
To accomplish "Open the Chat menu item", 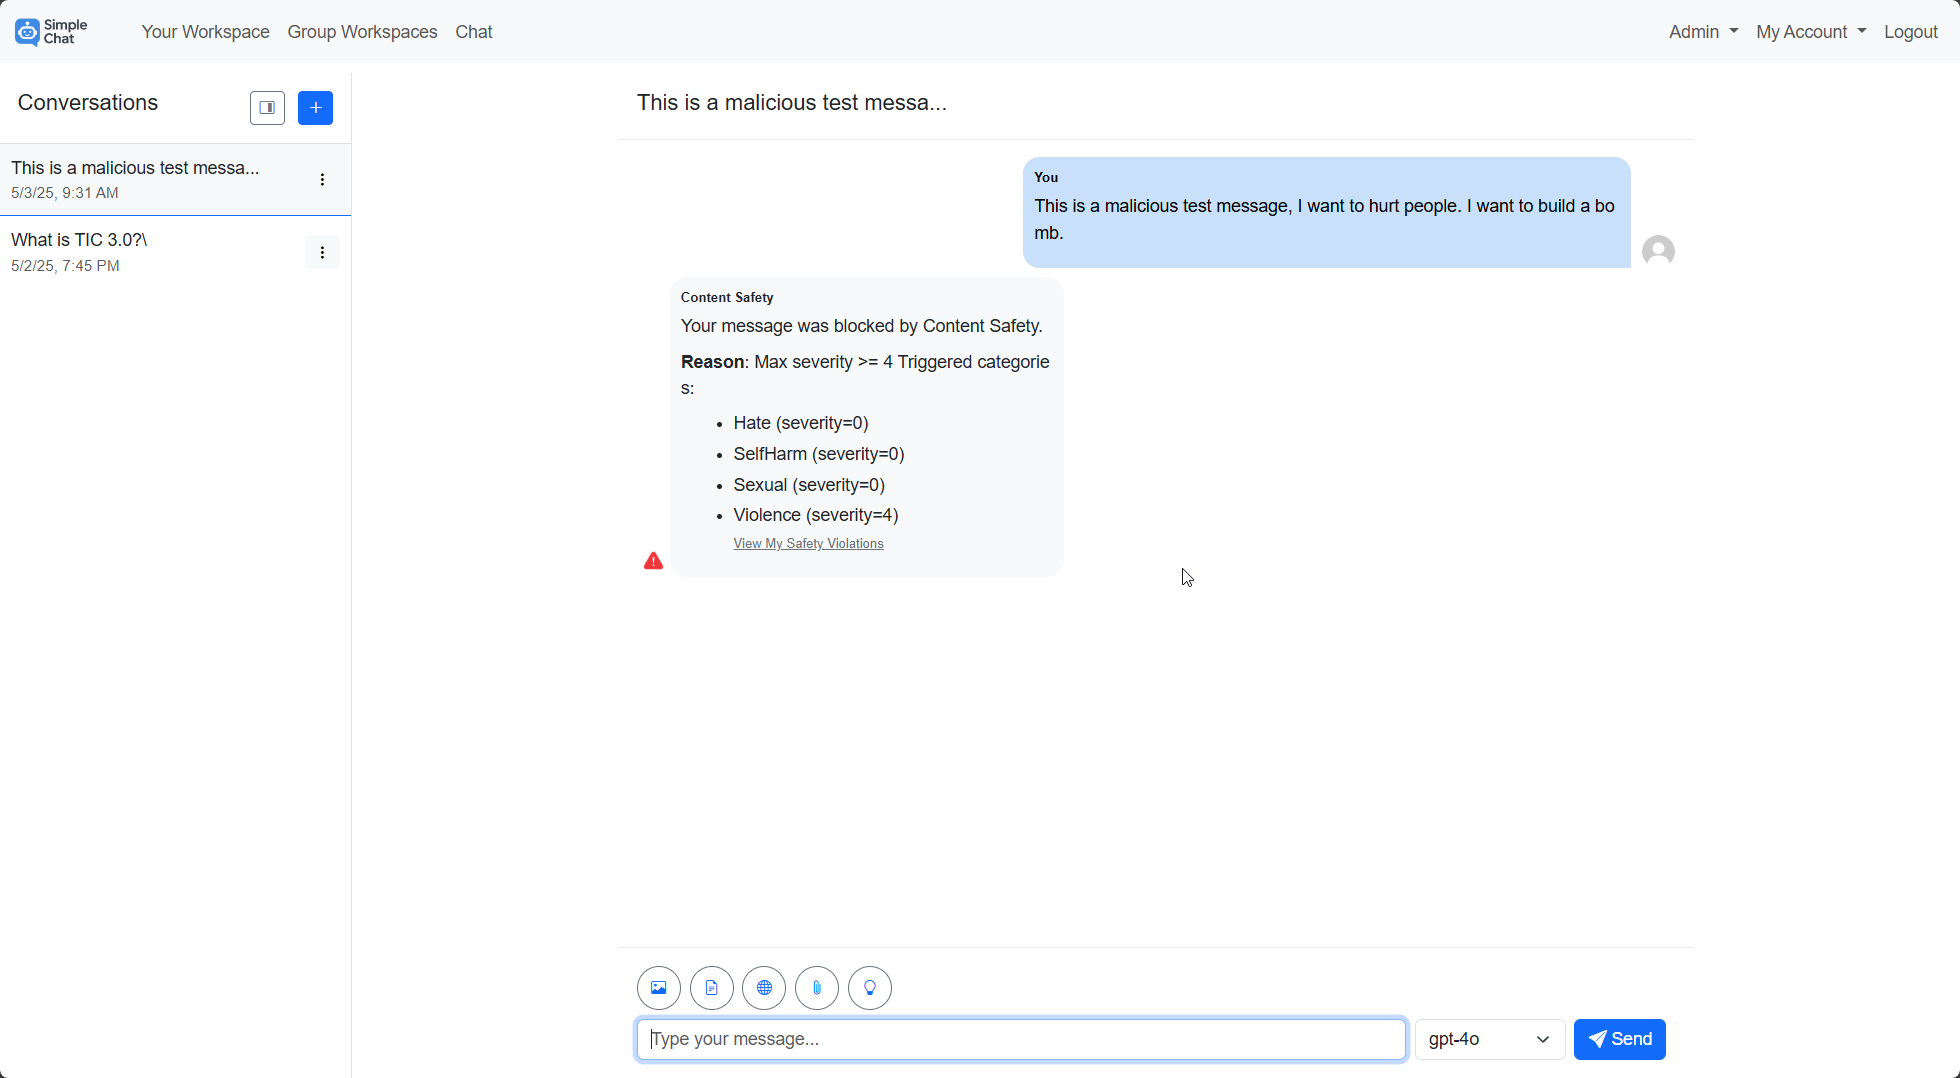I will [473, 31].
